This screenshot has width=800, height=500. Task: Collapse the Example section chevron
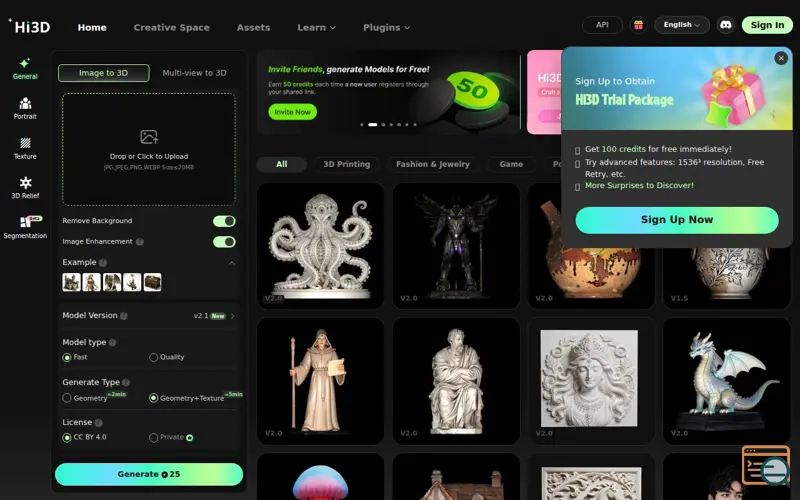(x=232, y=263)
